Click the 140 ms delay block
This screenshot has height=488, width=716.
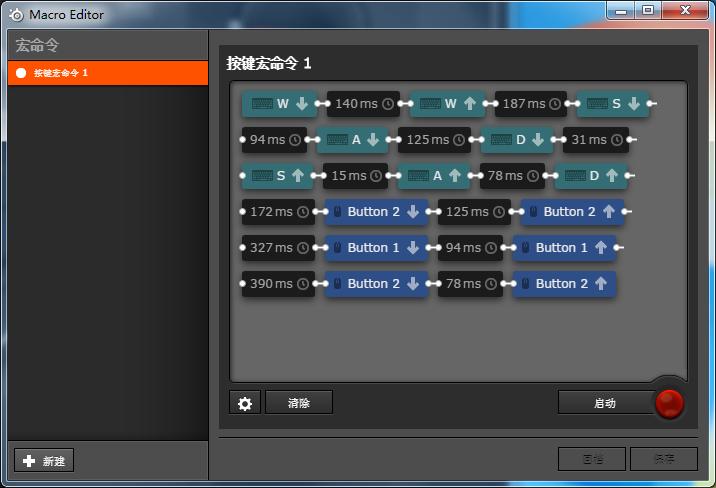tap(363, 104)
